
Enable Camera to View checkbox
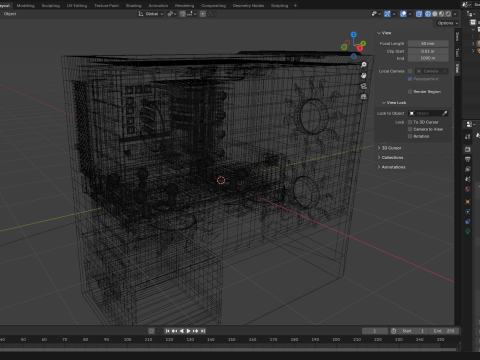point(410,129)
